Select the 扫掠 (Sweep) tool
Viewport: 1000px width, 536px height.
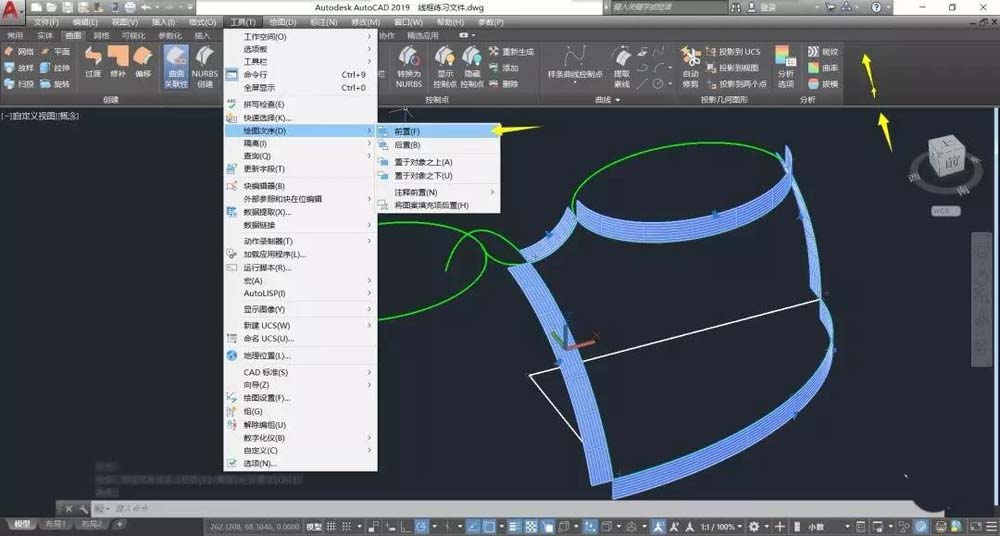pos(19,84)
